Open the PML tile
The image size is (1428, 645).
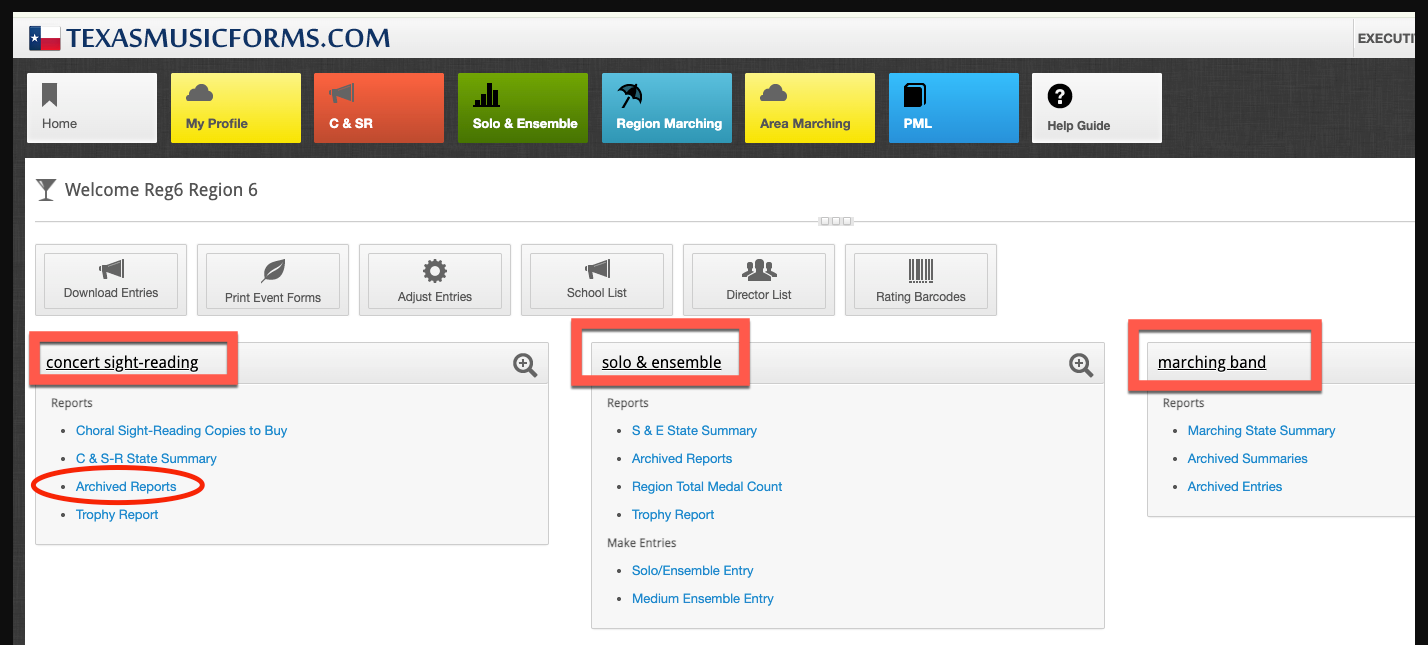coord(954,108)
